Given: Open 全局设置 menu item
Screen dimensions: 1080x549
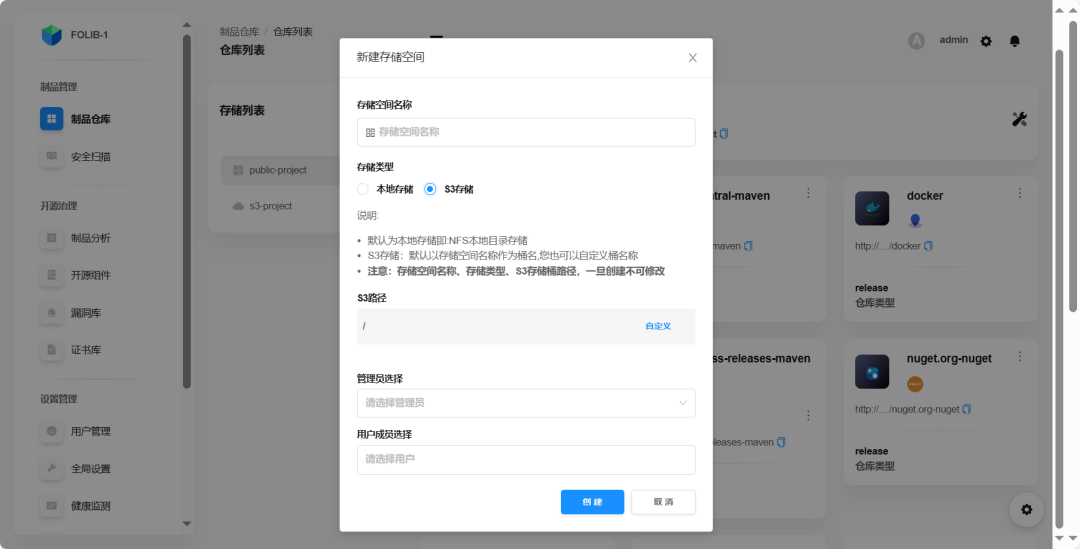Looking at the screenshot, I should click(x=91, y=468).
